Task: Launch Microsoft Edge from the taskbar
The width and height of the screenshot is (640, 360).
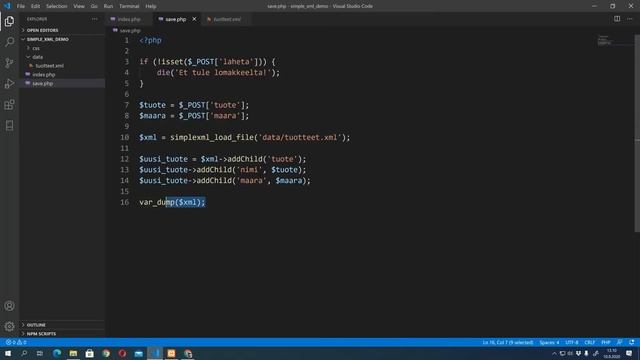Action: click(57, 353)
